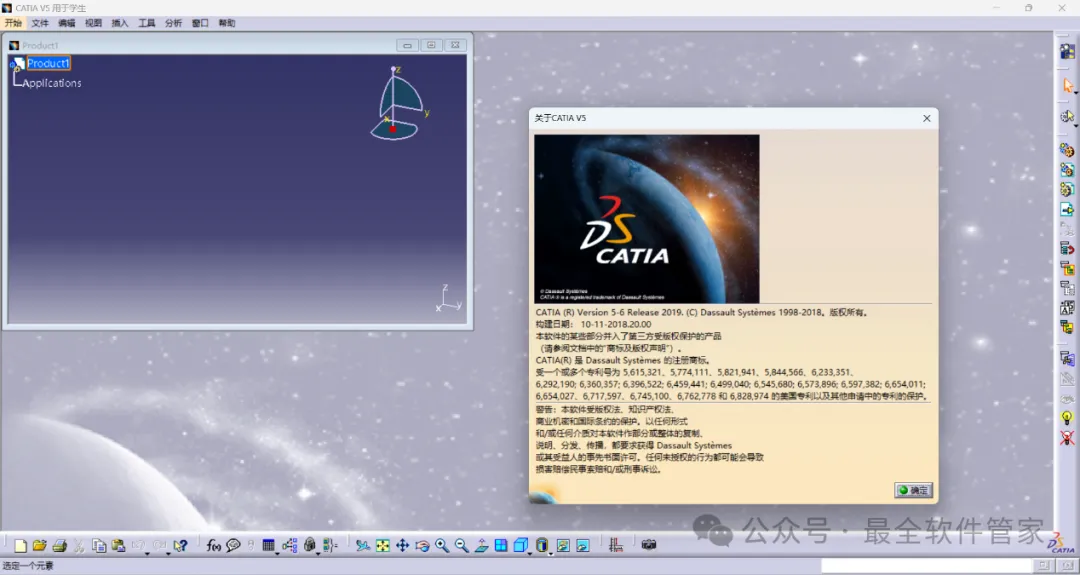Select the Product1 node in the tree

48,63
